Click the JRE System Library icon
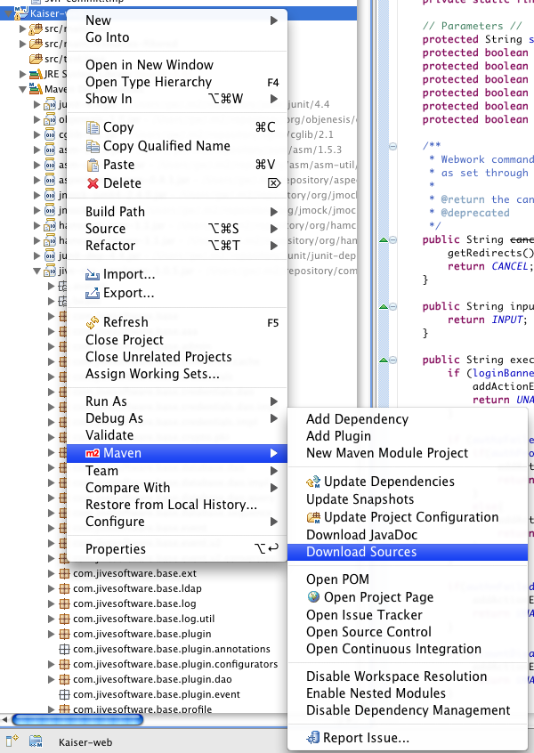The image size is (534, 753). tap(36, 74)
